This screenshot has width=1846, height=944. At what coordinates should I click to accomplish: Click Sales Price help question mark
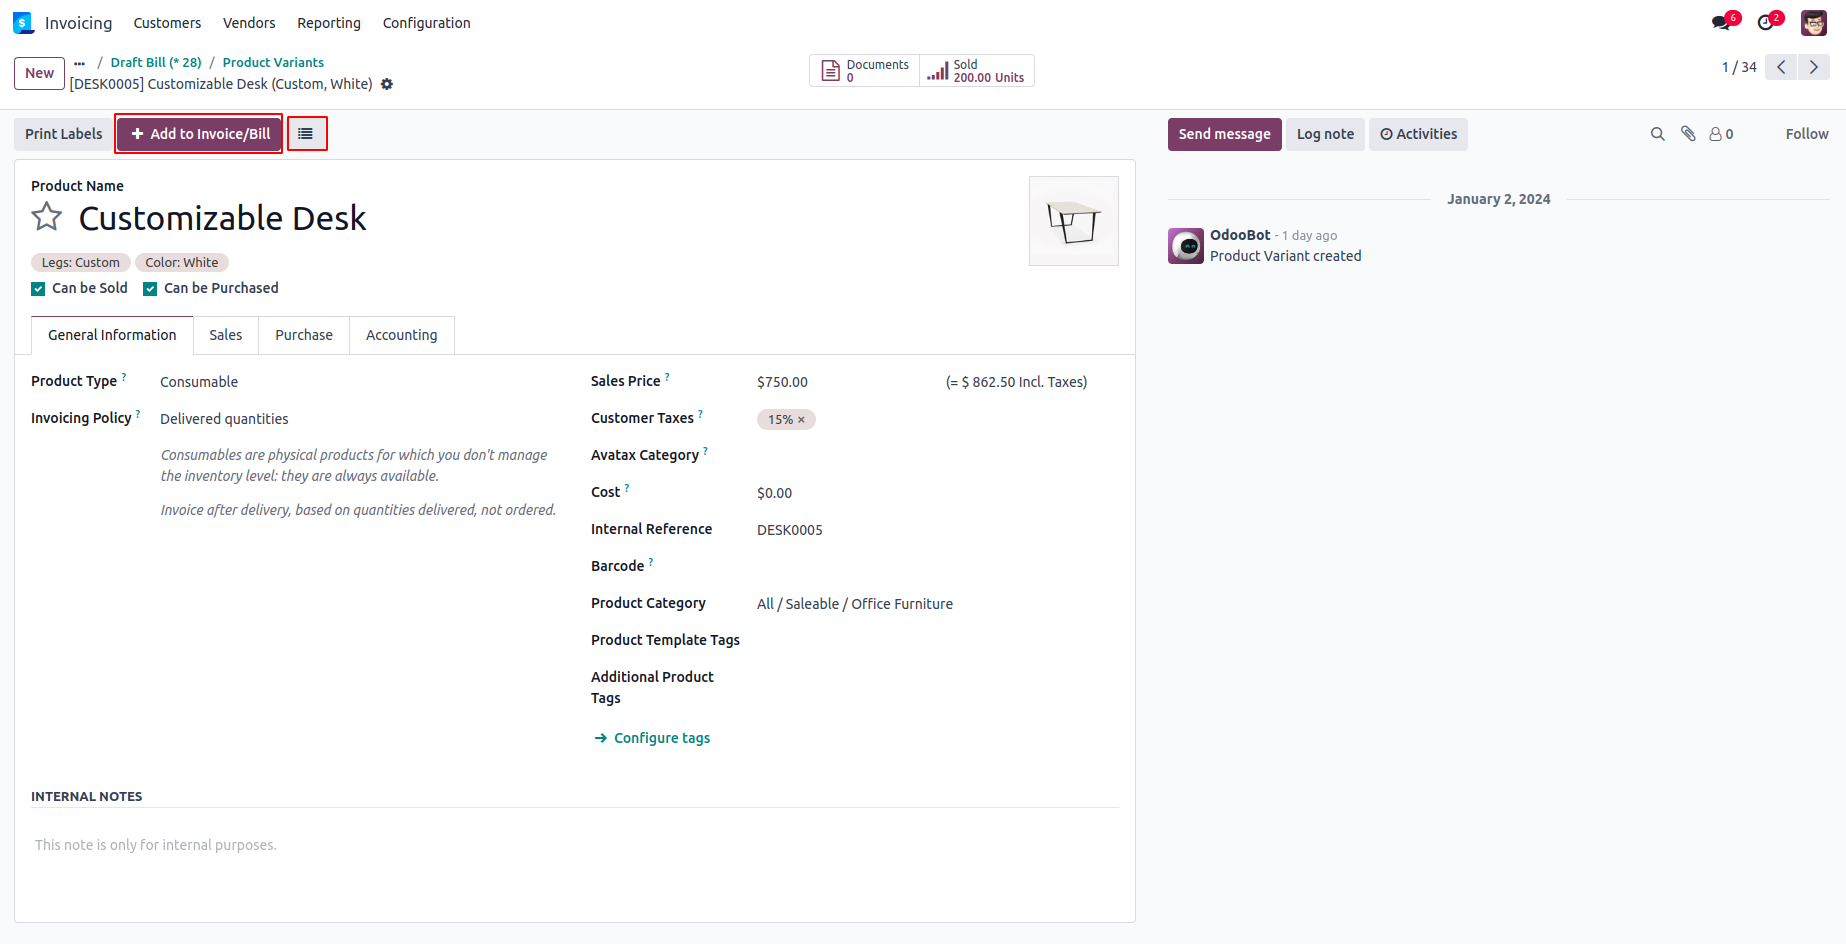pos(667,377)
